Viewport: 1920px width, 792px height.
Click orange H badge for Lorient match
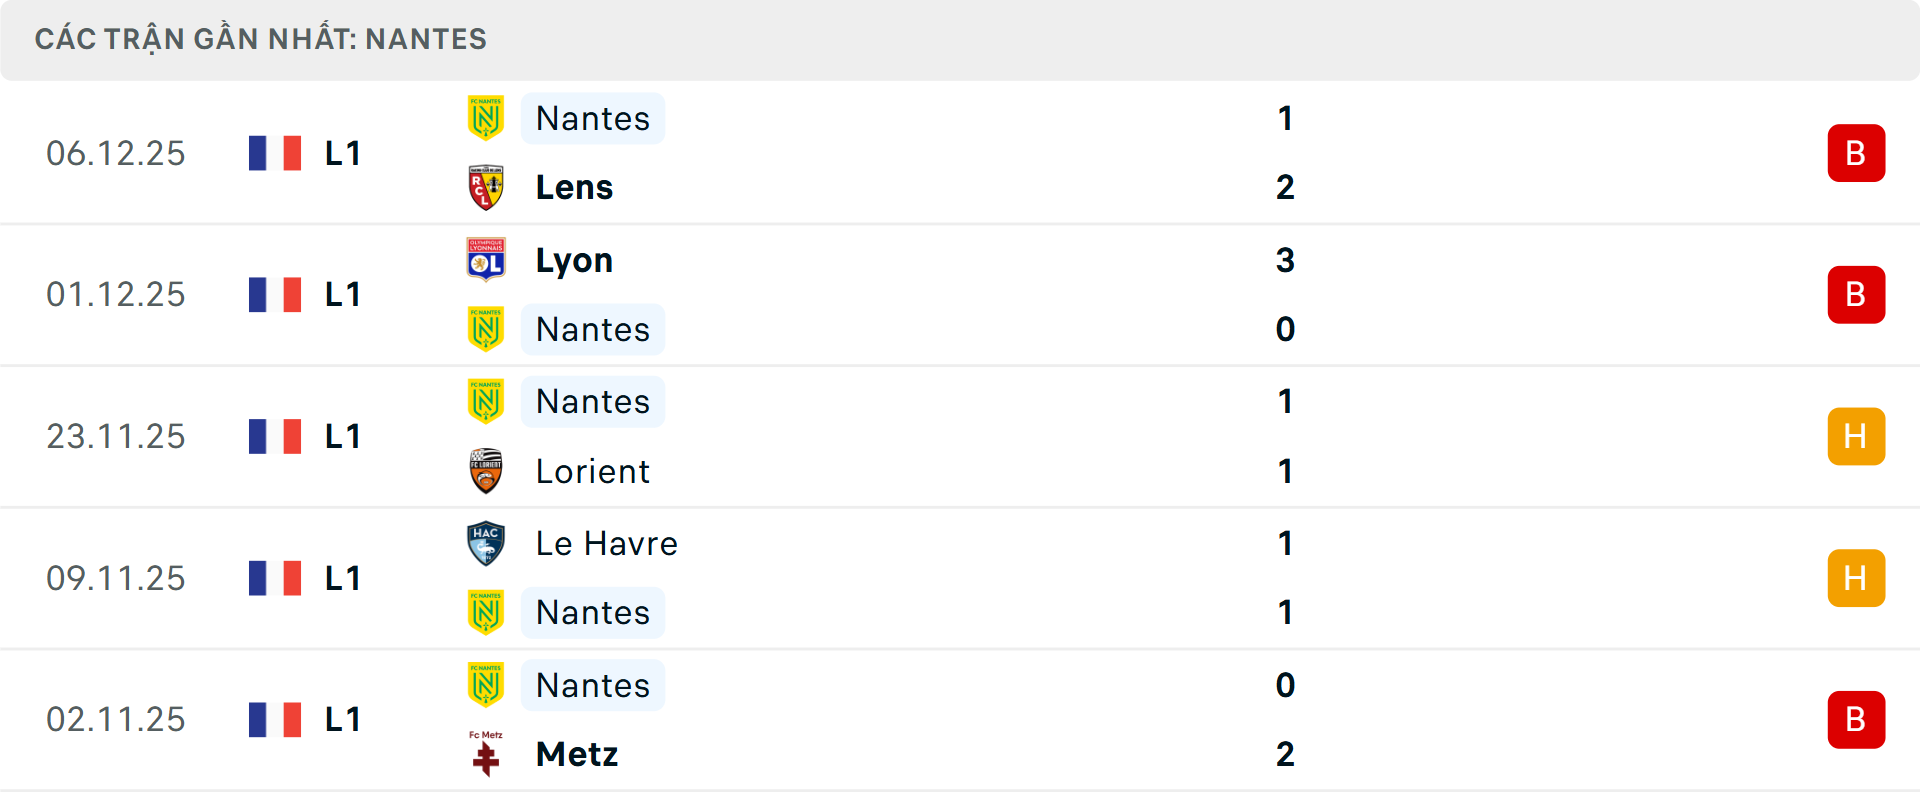(x=1856, y=437)
